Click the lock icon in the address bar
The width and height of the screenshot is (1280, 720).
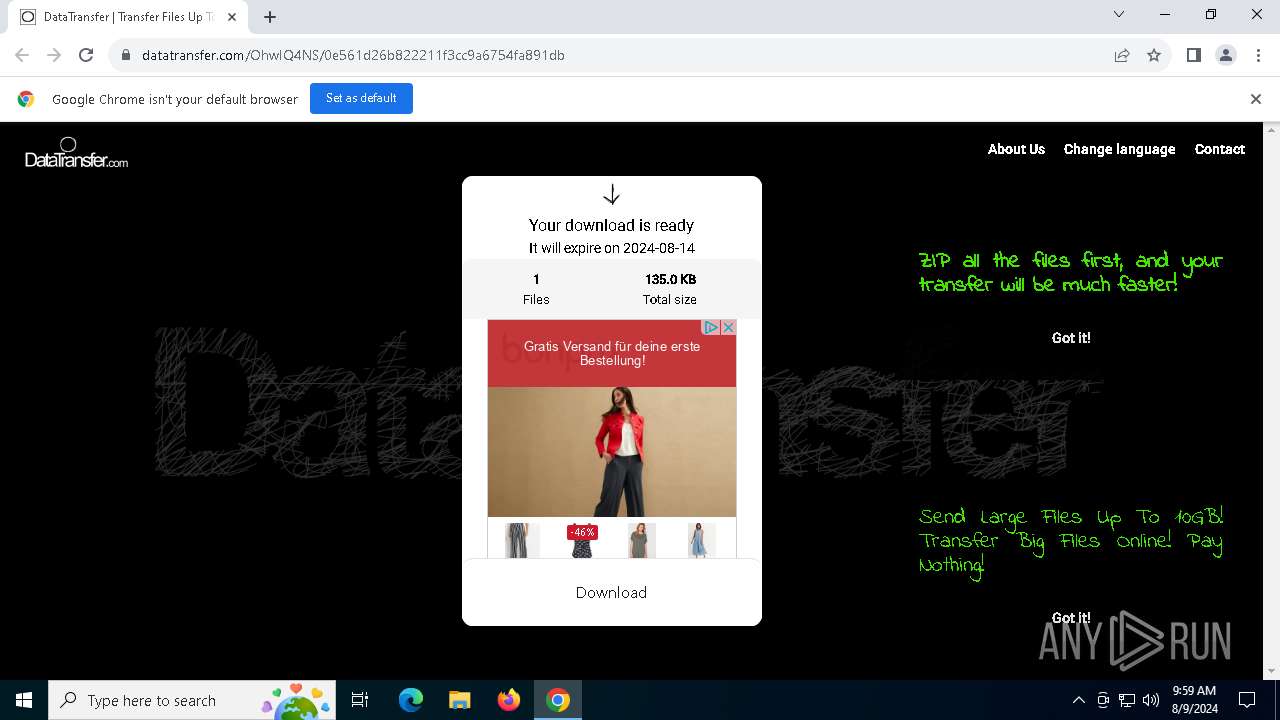[126, 55]
